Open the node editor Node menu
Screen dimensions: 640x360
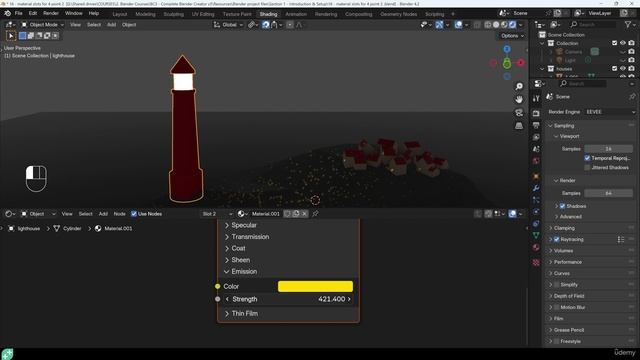pyautogui.click(x=119, y=214)
